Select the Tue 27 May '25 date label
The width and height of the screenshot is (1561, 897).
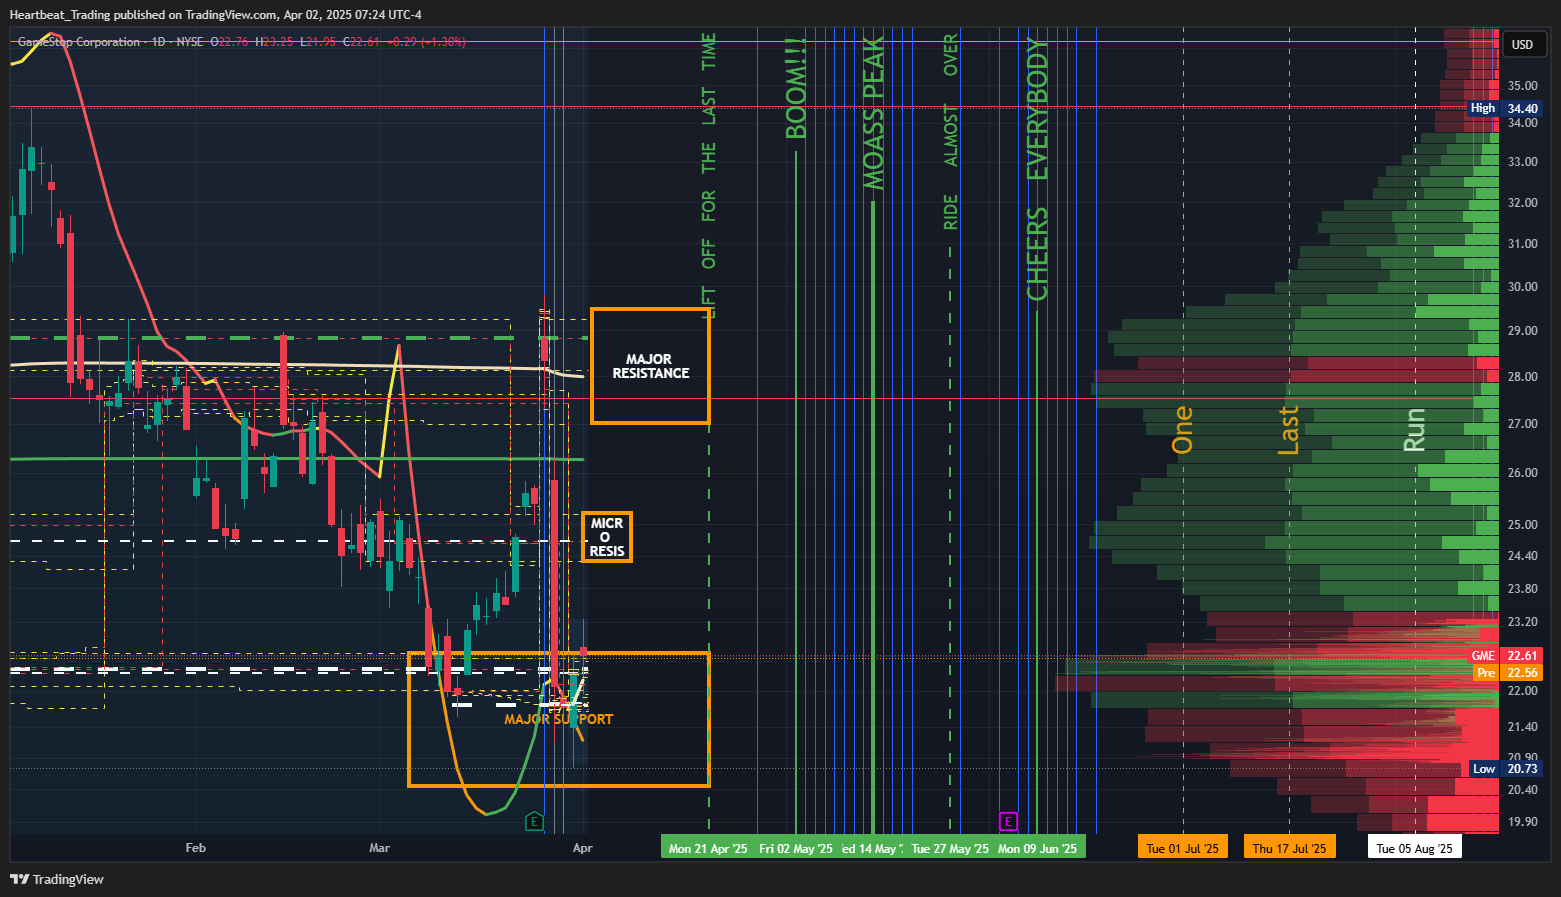[x=950, y=848]
